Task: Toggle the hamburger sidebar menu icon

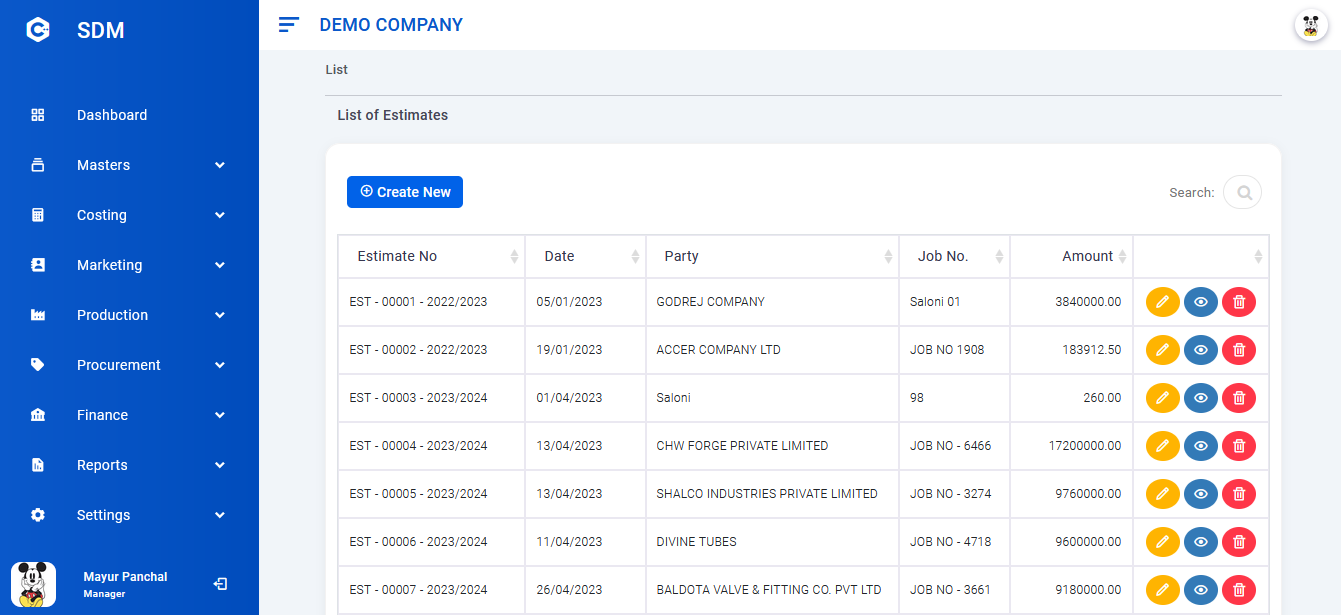Action: 289,25
